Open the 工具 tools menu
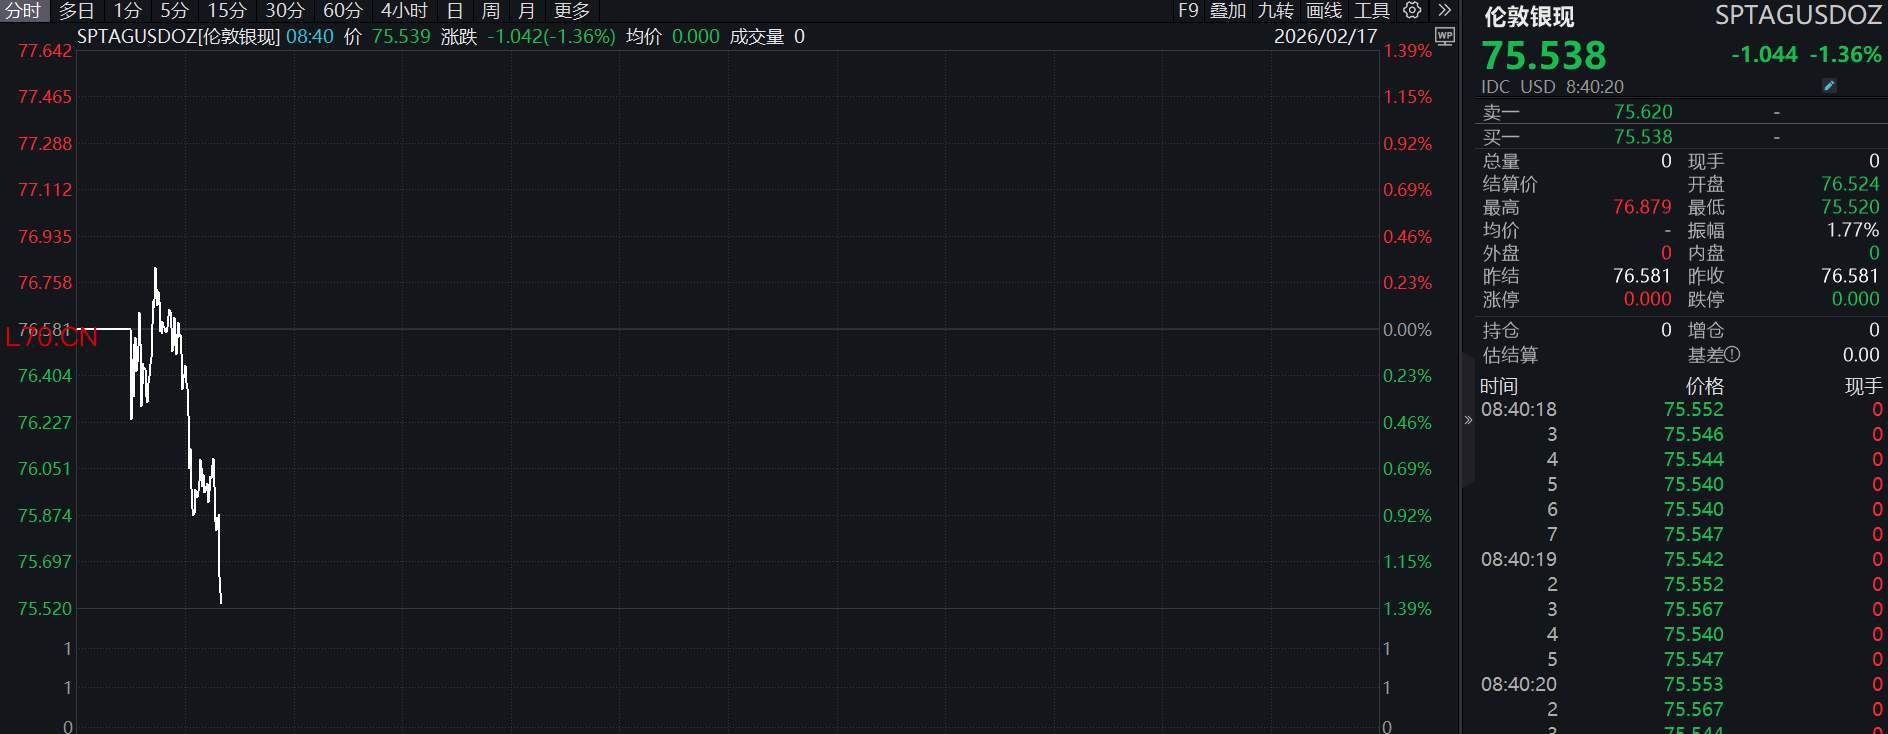This screenshot has height=734, width=1888. point(1372,10)
